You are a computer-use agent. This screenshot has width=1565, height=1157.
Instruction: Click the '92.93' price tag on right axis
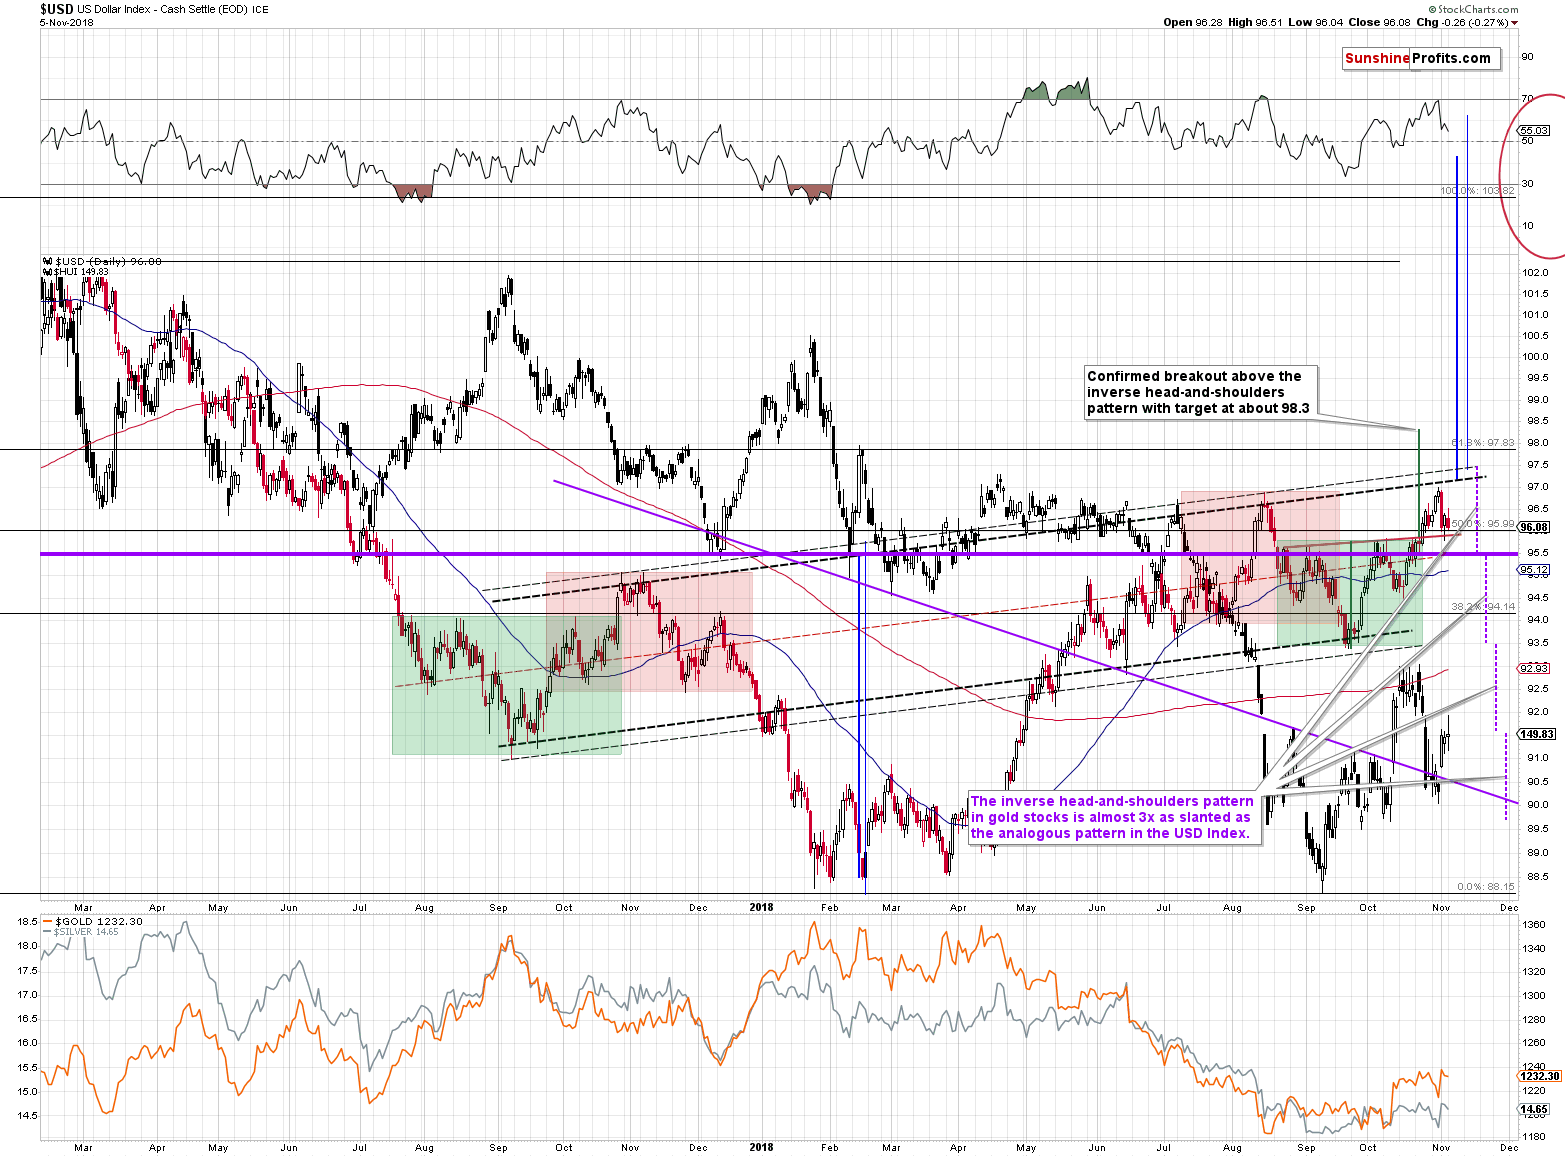tap(1534, 668)
